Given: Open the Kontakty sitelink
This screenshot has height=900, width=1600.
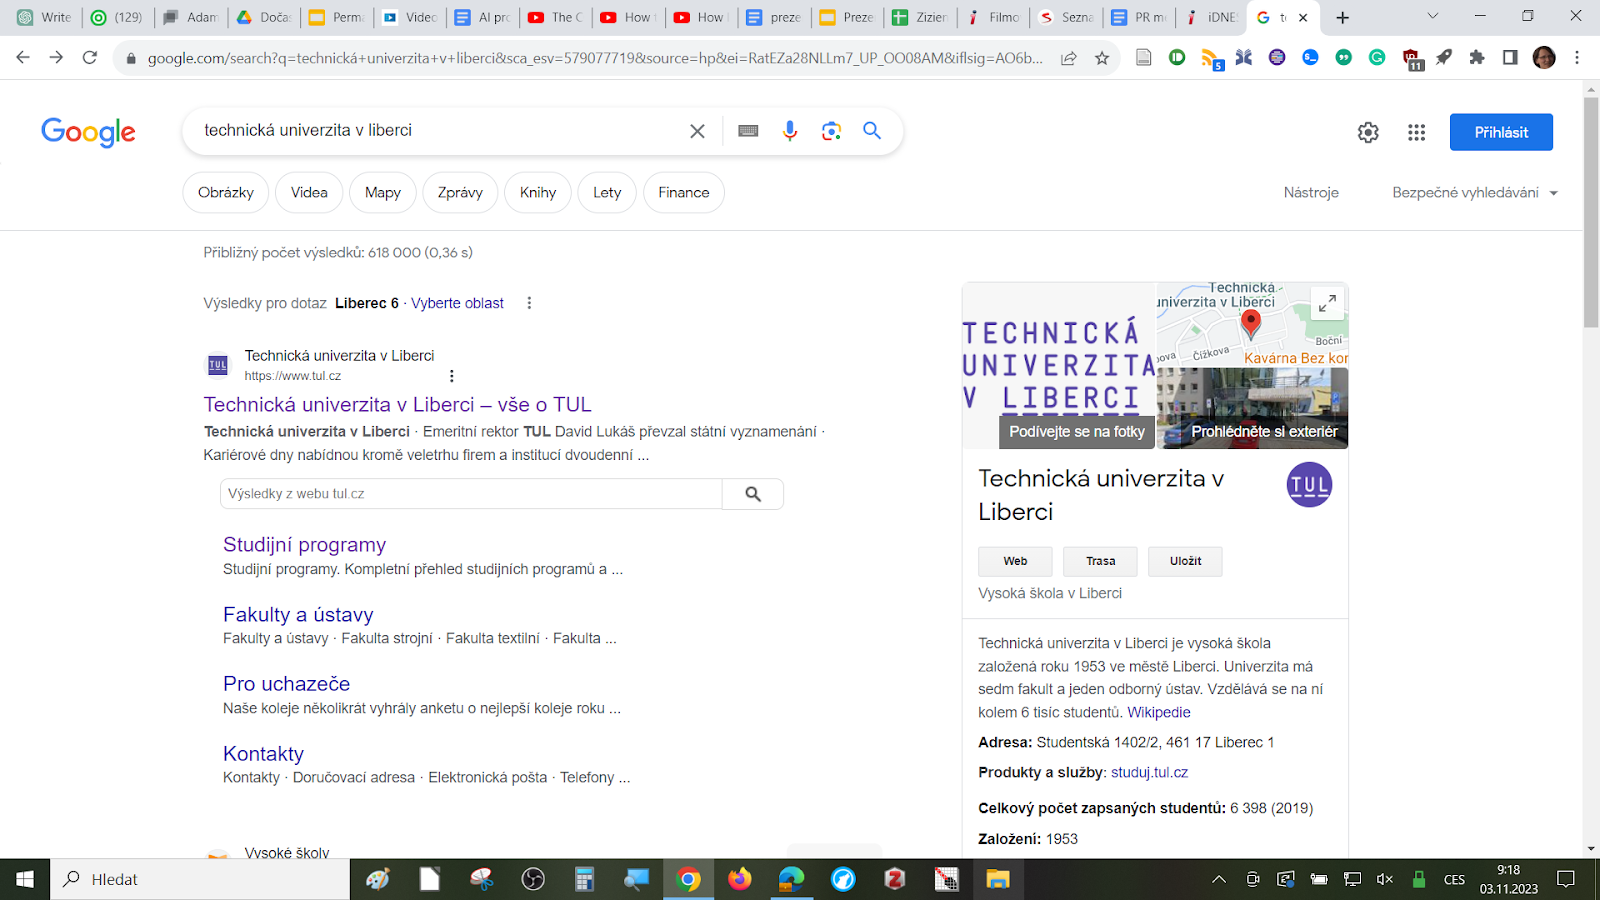Looking at the screenshot, I should [263, 754].
